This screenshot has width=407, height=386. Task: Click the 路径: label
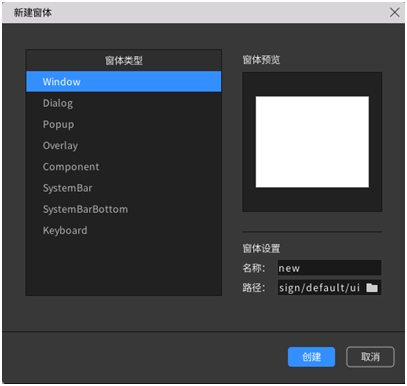tap(254, 287)
